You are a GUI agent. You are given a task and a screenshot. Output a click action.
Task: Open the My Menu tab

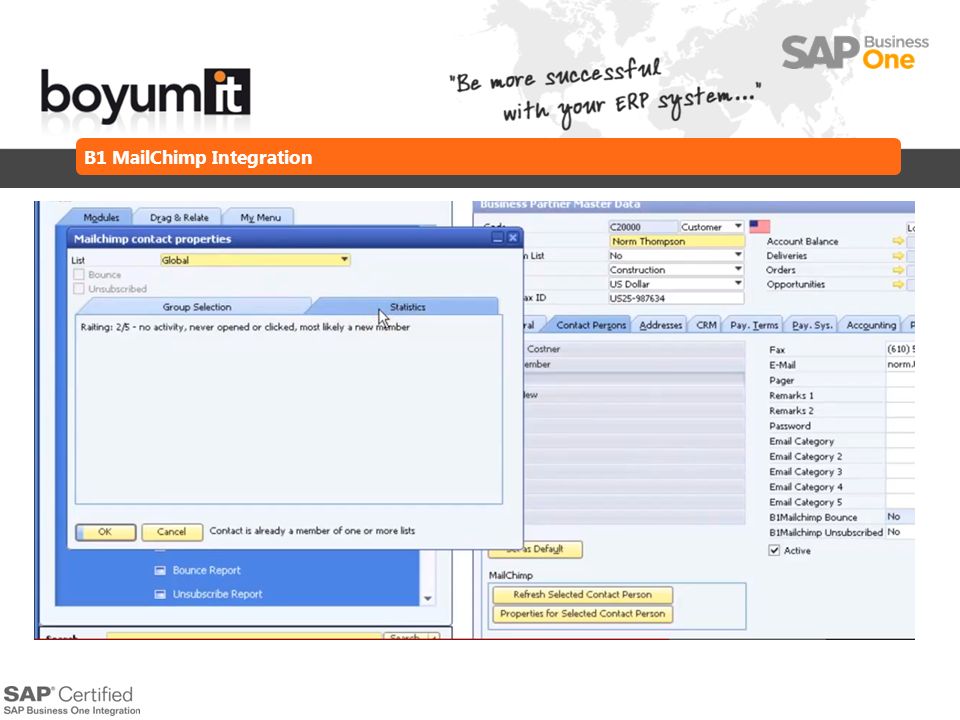click(x=260, y=217)
